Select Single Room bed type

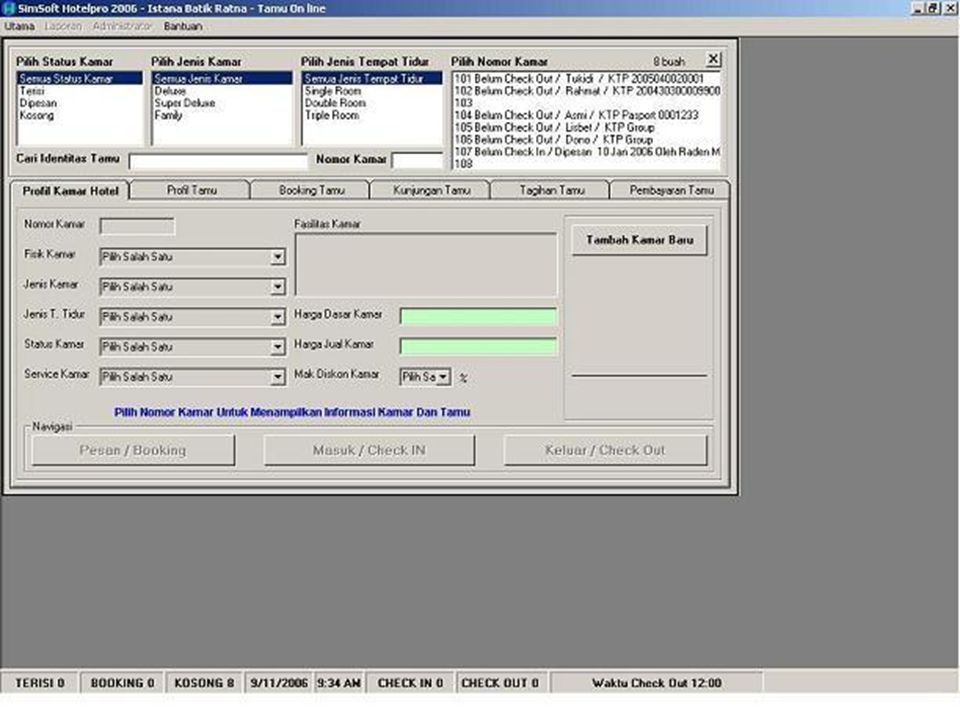pyautogui.click(x=372, y=91)
